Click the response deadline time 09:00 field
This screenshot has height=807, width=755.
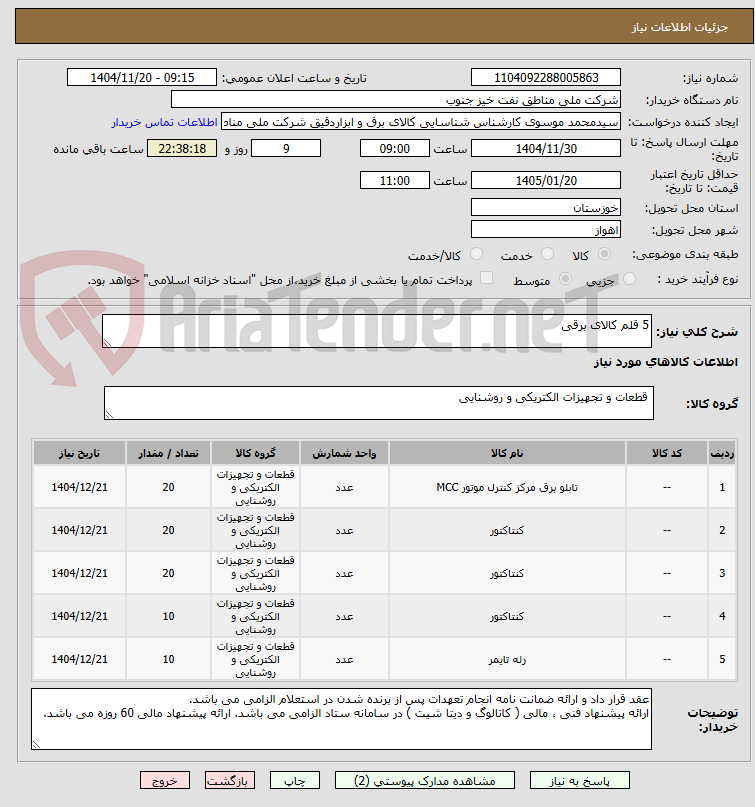tap(395, 149)
